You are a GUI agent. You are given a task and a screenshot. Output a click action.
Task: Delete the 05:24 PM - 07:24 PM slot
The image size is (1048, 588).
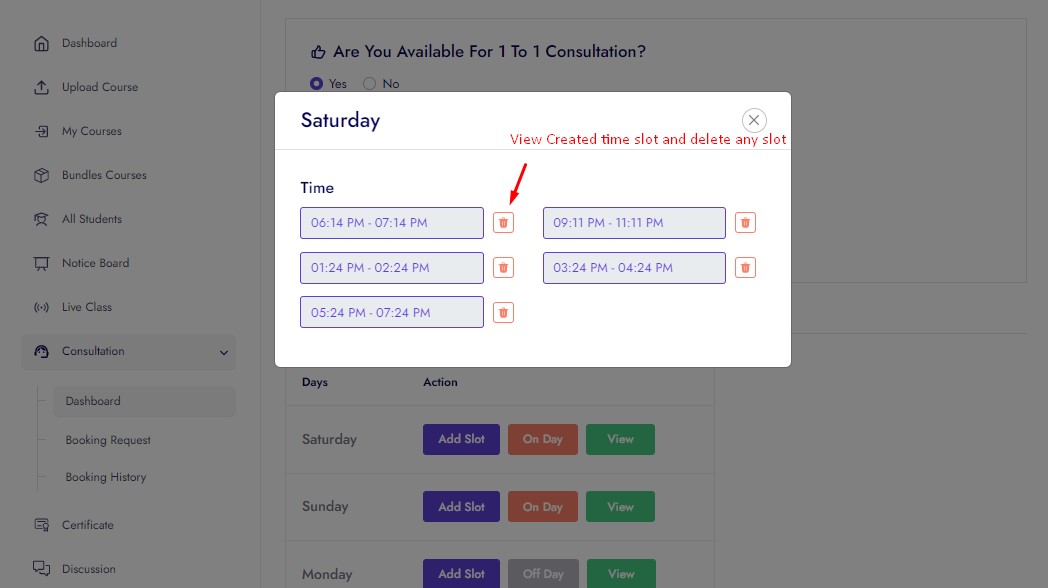coord(504,313)
